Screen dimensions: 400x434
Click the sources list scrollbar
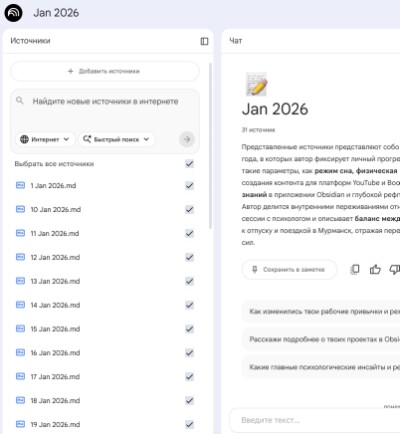[x=210, y=146]
